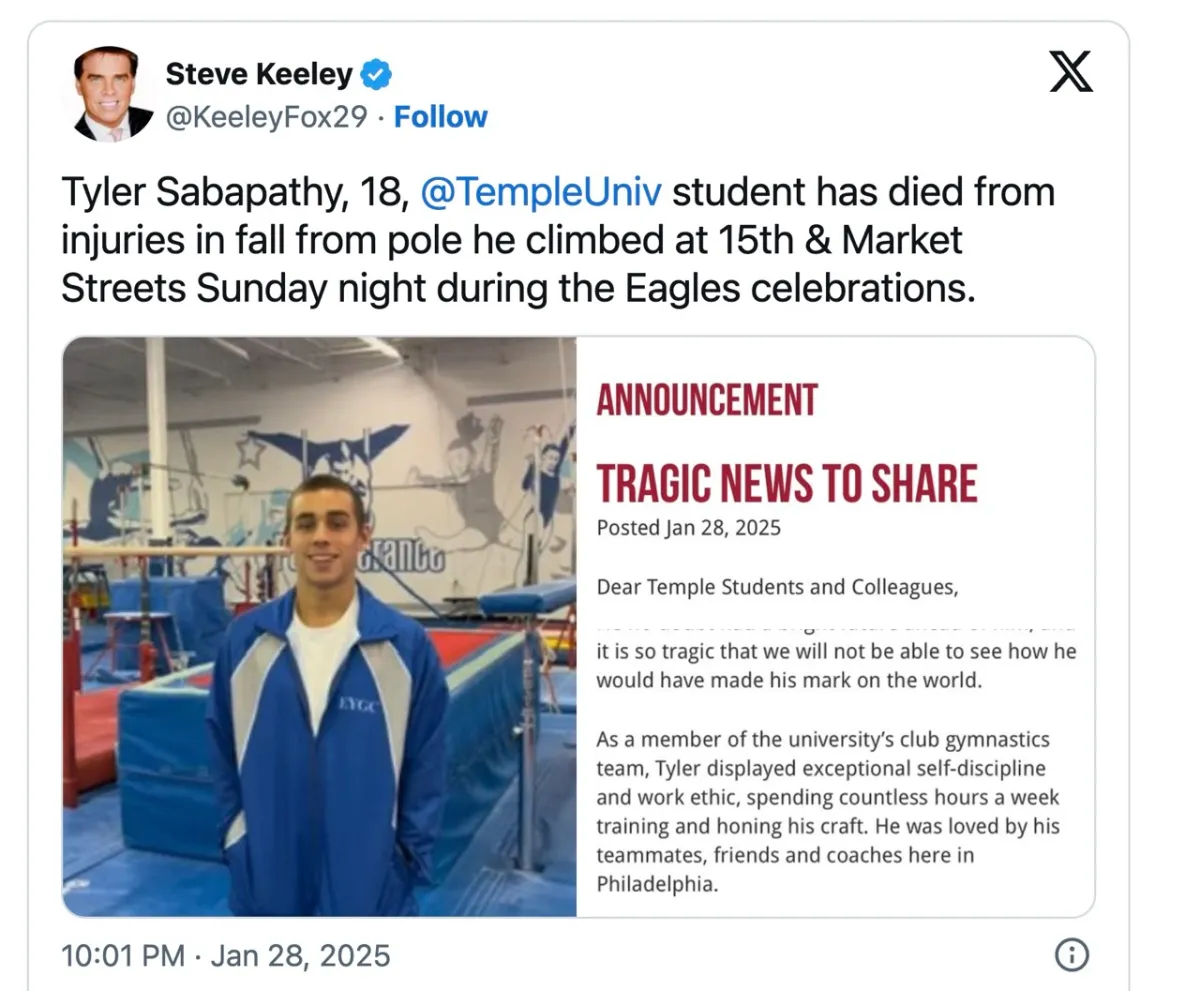Screen dimensions: 1200x991
Task: Click Steve Keeley's profile avatar
Action: pos(113,94)
